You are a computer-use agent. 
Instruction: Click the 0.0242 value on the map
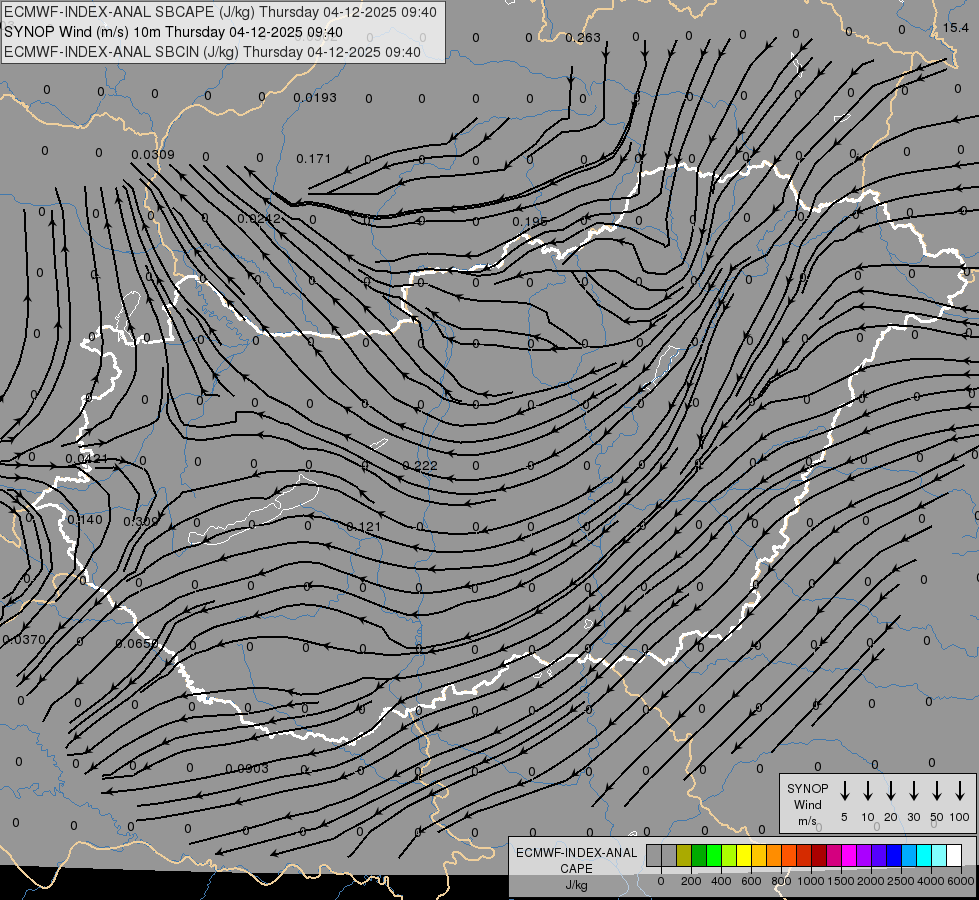pyautogui.click(x=259, y=219)
